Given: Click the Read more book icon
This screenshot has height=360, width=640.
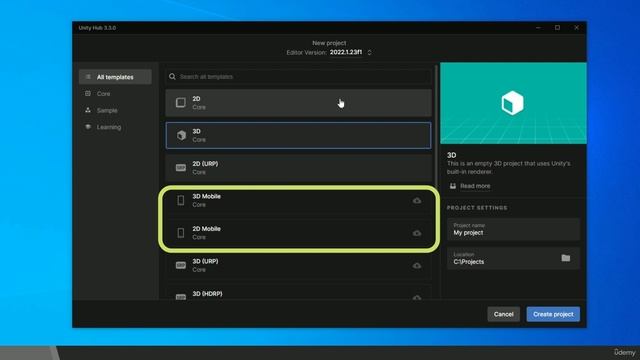Looking at the screenshot, I should (453, 186).
